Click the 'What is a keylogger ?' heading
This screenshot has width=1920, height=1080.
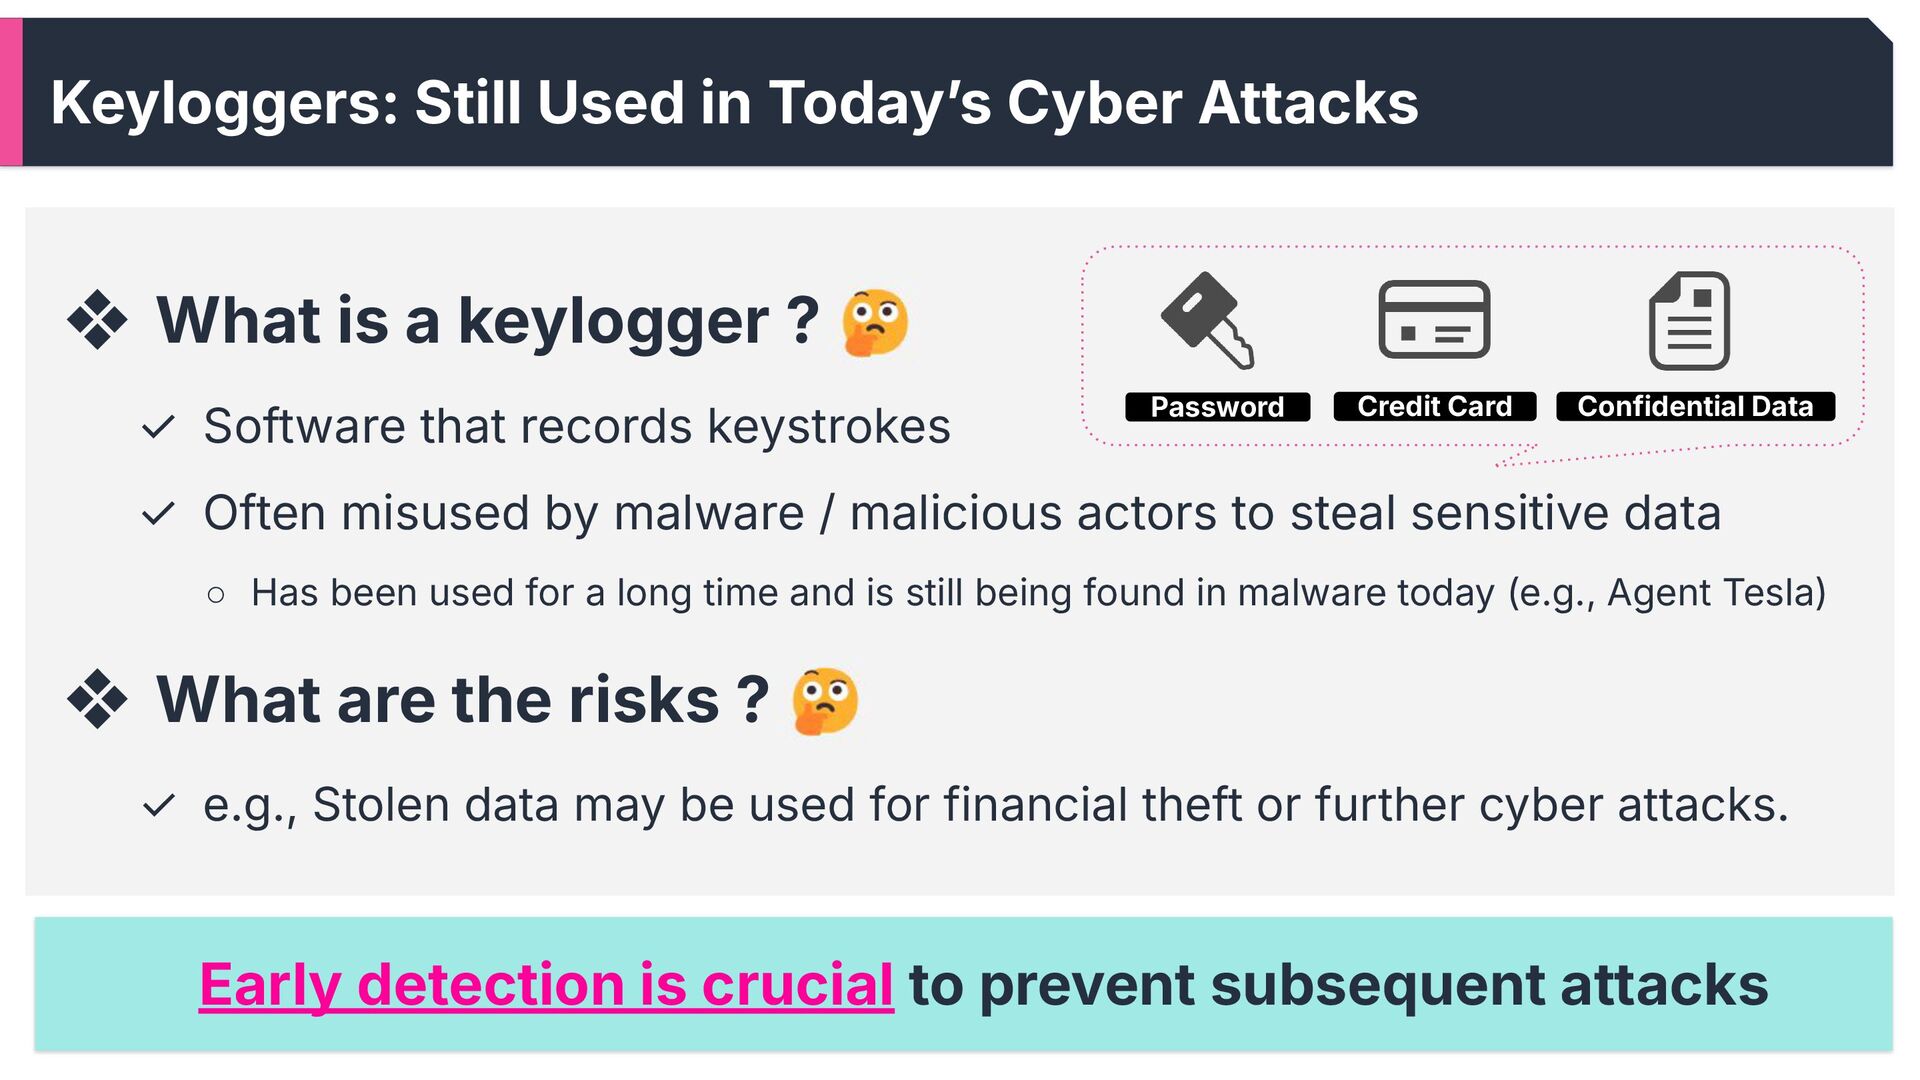tap(488, 321)
